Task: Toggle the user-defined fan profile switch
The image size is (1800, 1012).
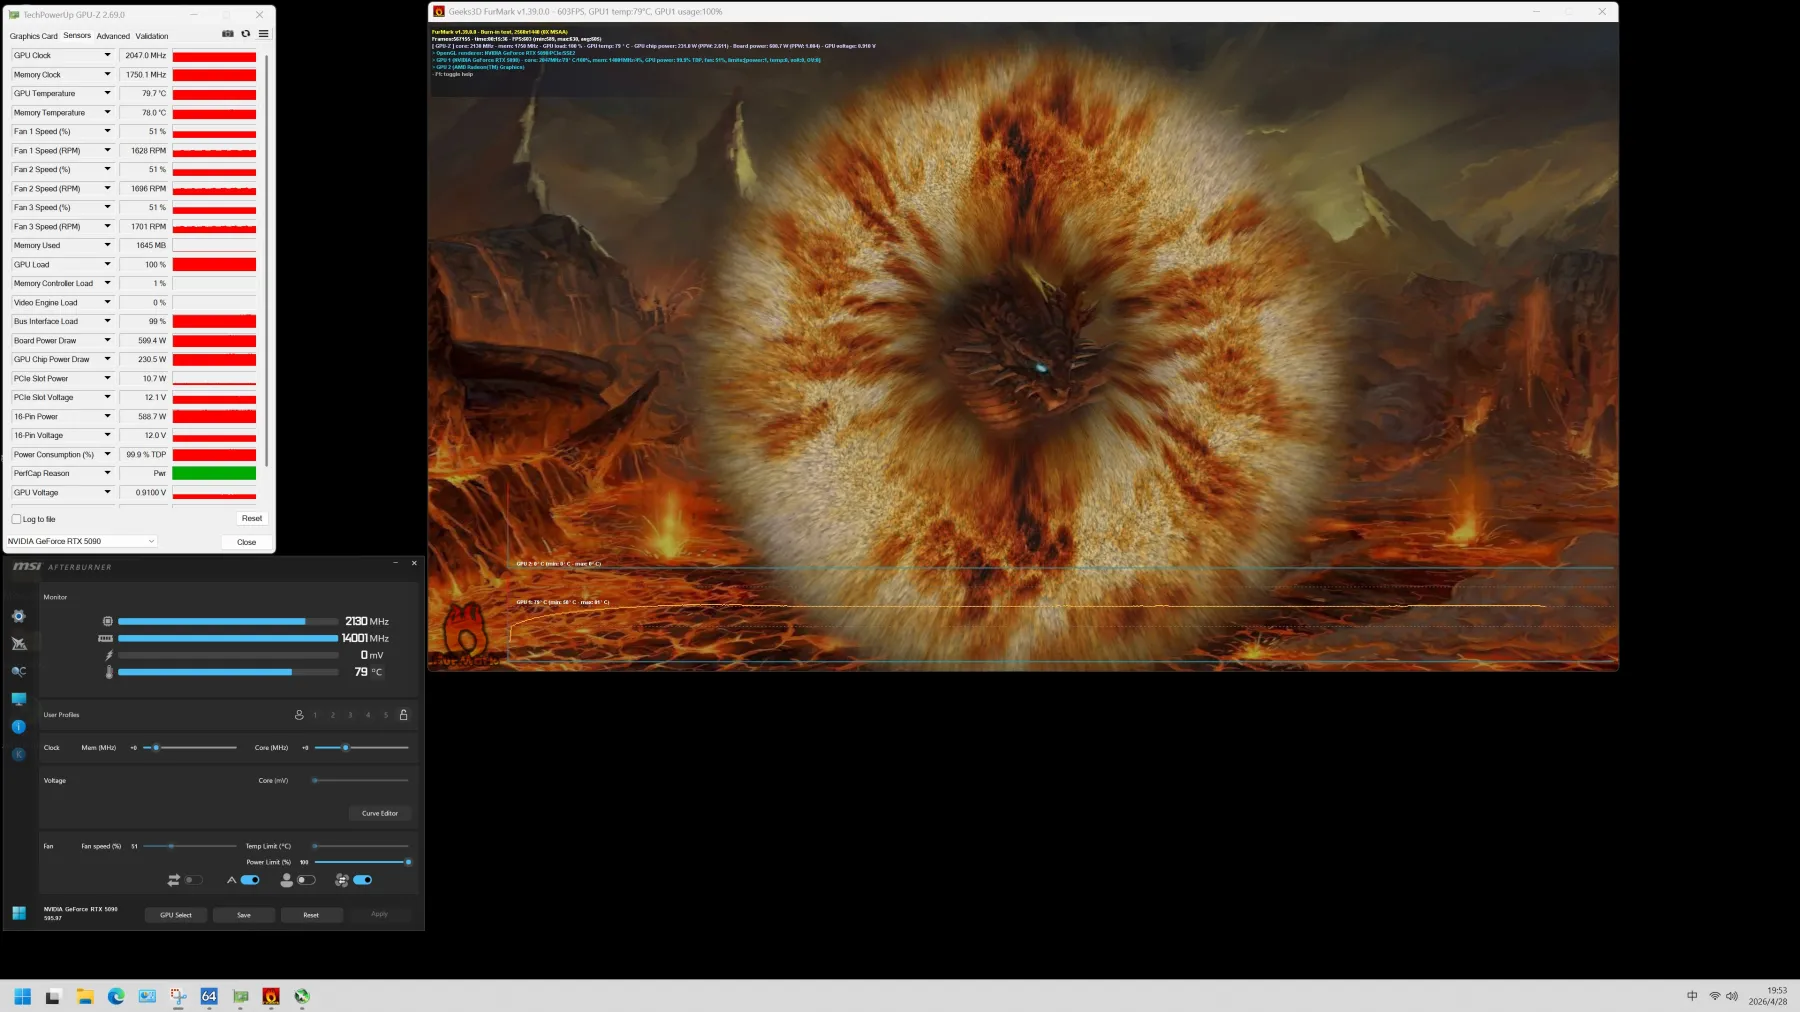Action: click(306, 880)
